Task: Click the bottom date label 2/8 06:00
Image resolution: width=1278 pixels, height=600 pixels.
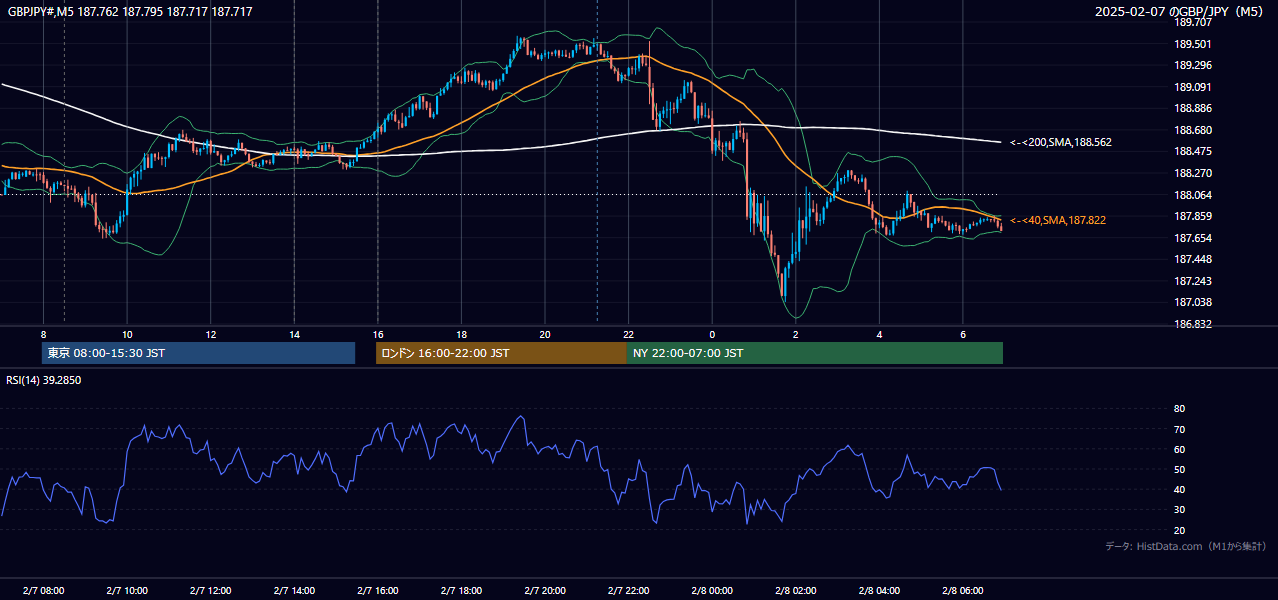Action: [x=962, y=591]
